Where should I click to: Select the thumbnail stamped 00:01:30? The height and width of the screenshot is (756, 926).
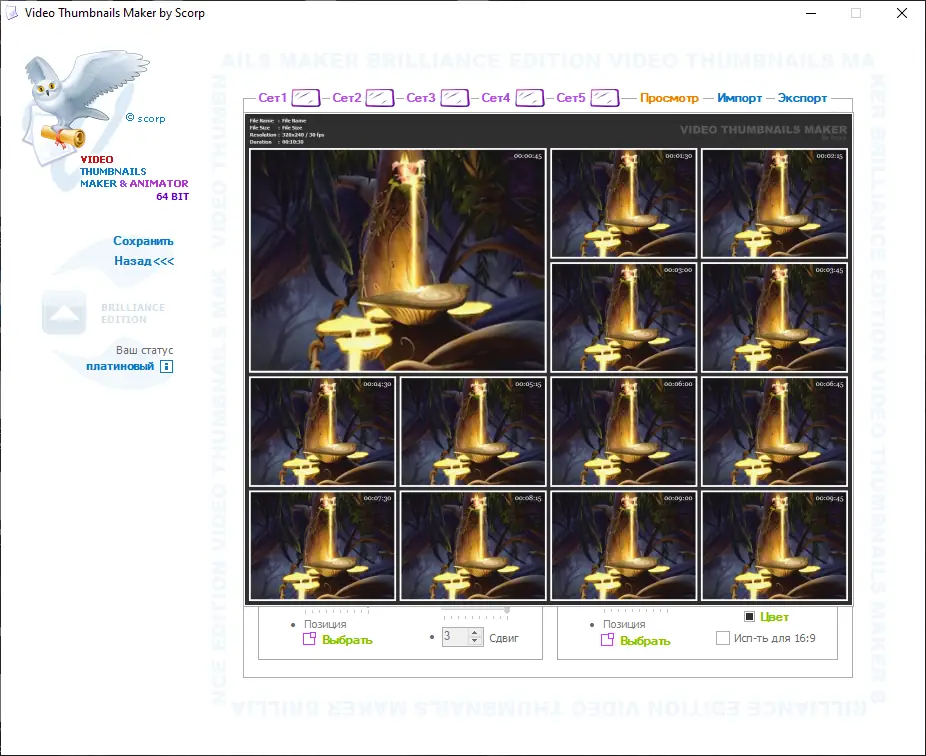click(x=624, y=203)
